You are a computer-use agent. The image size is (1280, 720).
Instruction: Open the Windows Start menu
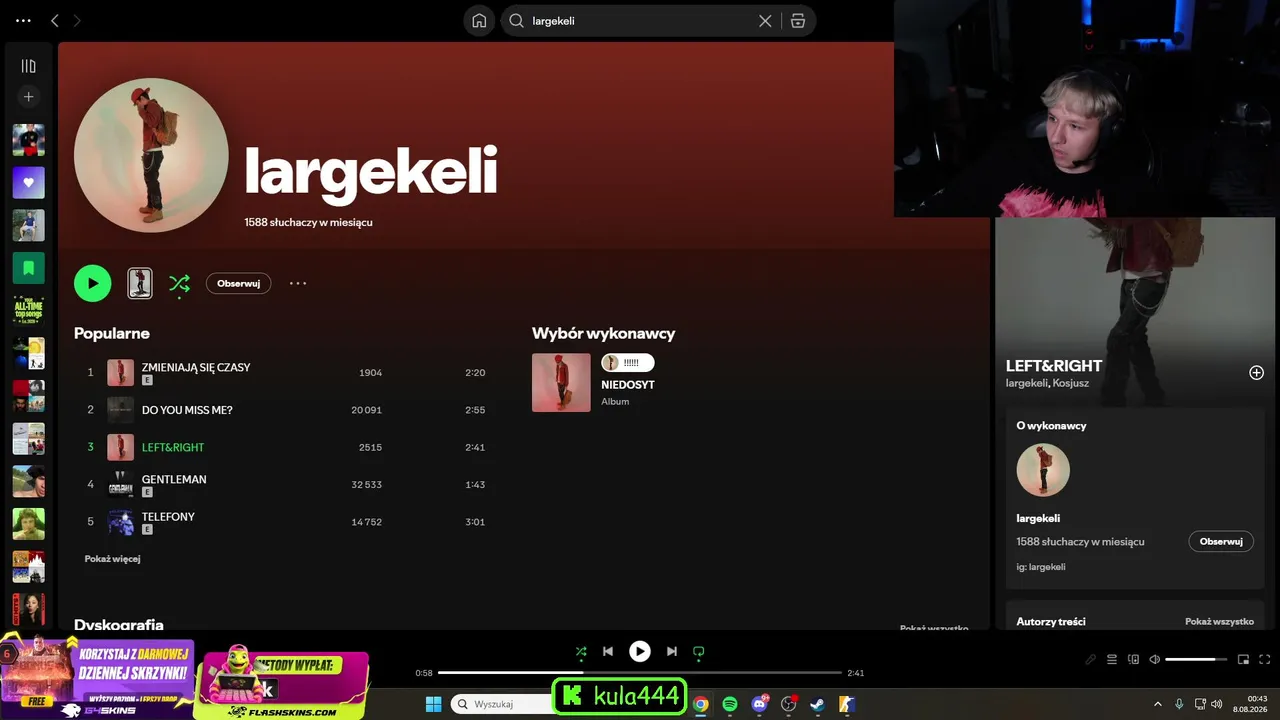tap(434, 704)
